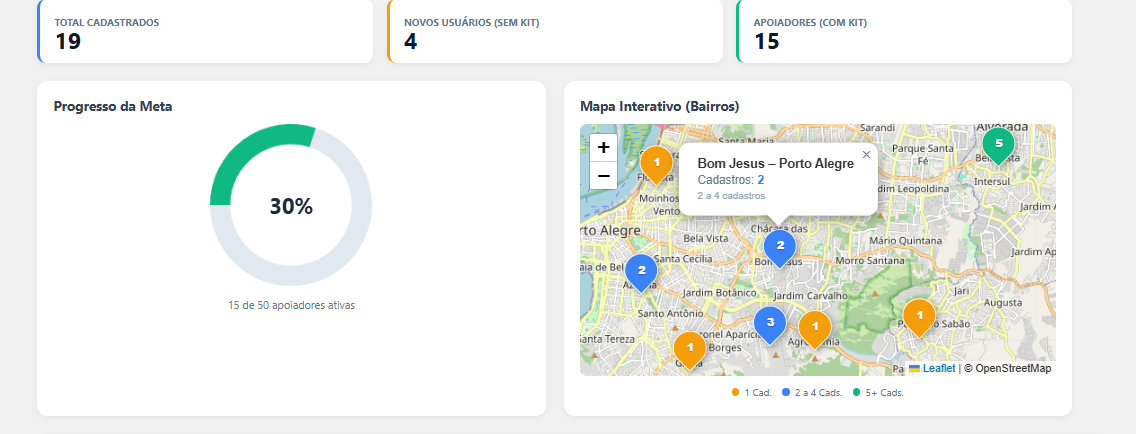Image resolution: width=1136 pixels, height=434 pixels.
Task: Select the orange 1 marker near Borges
Action: pos(690,349)
